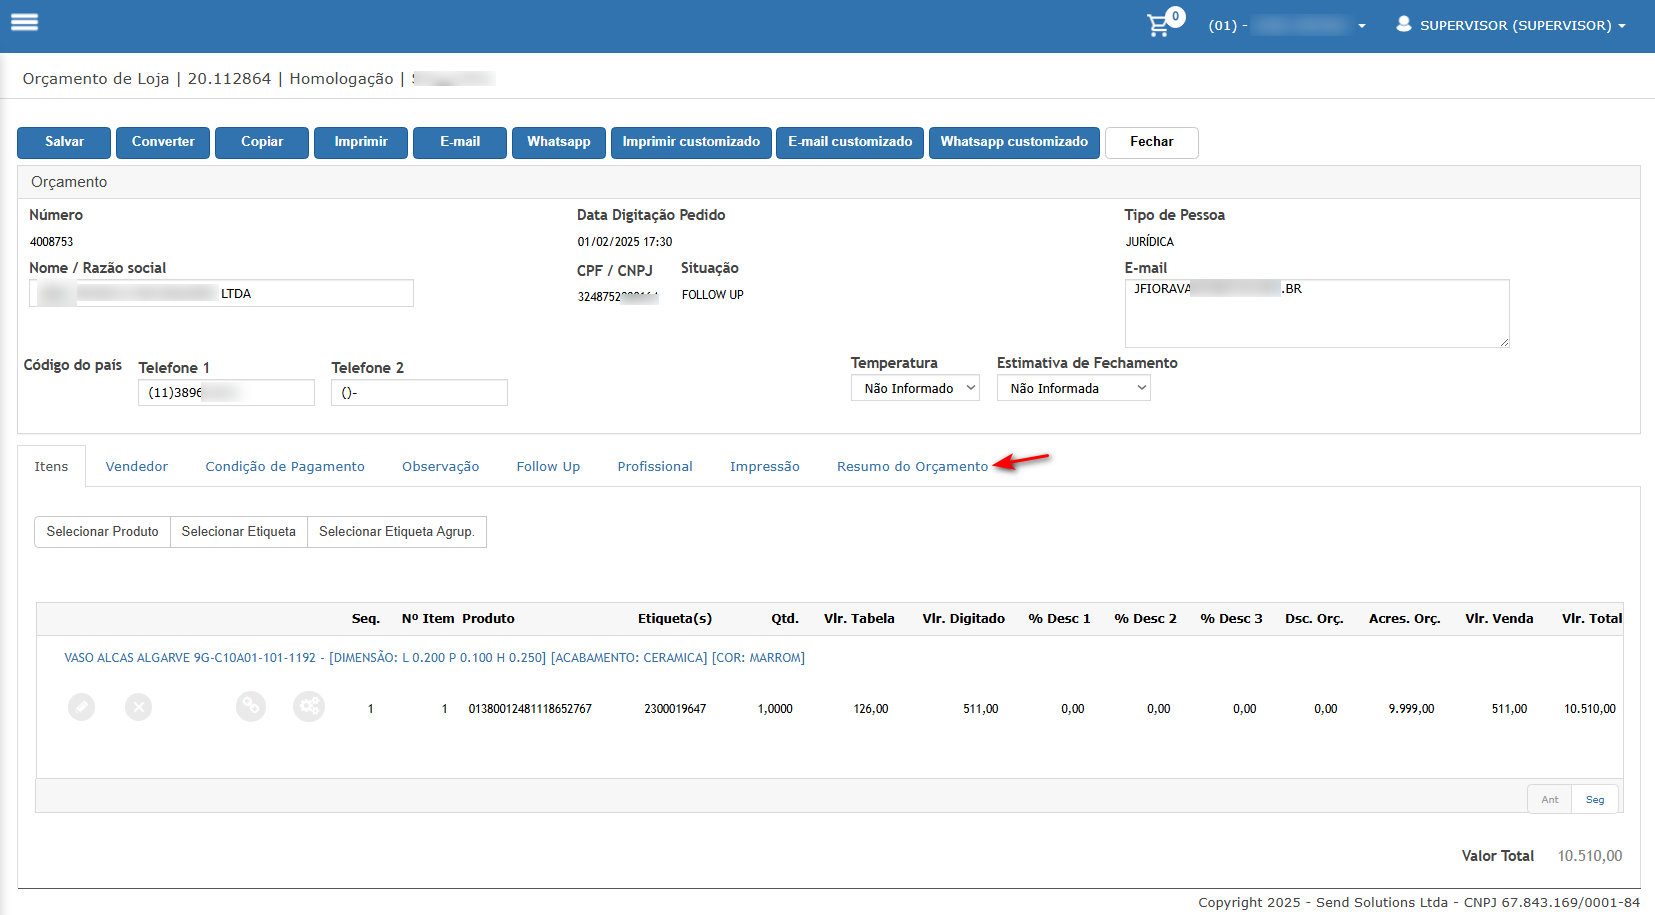This screenshot has height=915, width=1655.
Task: Click the Valor Total 10.510,00 amount
Action: click(1590, 856)
